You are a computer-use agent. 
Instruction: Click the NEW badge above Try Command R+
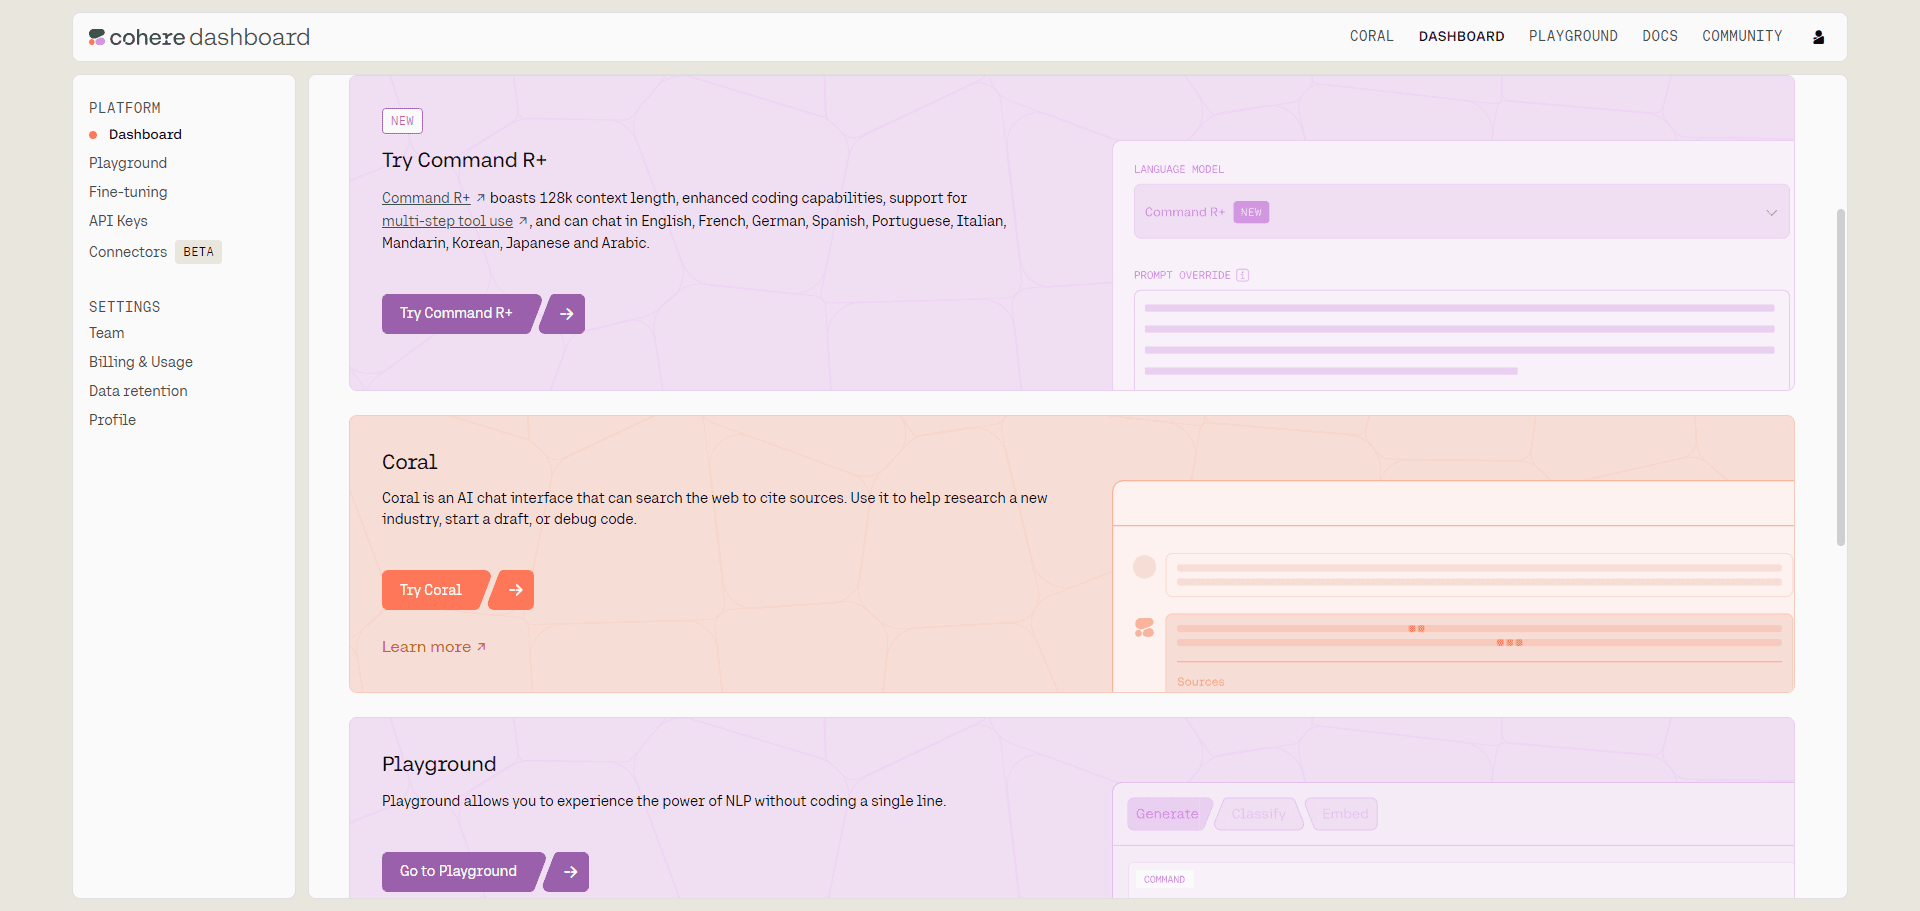(x=402, y=121)
